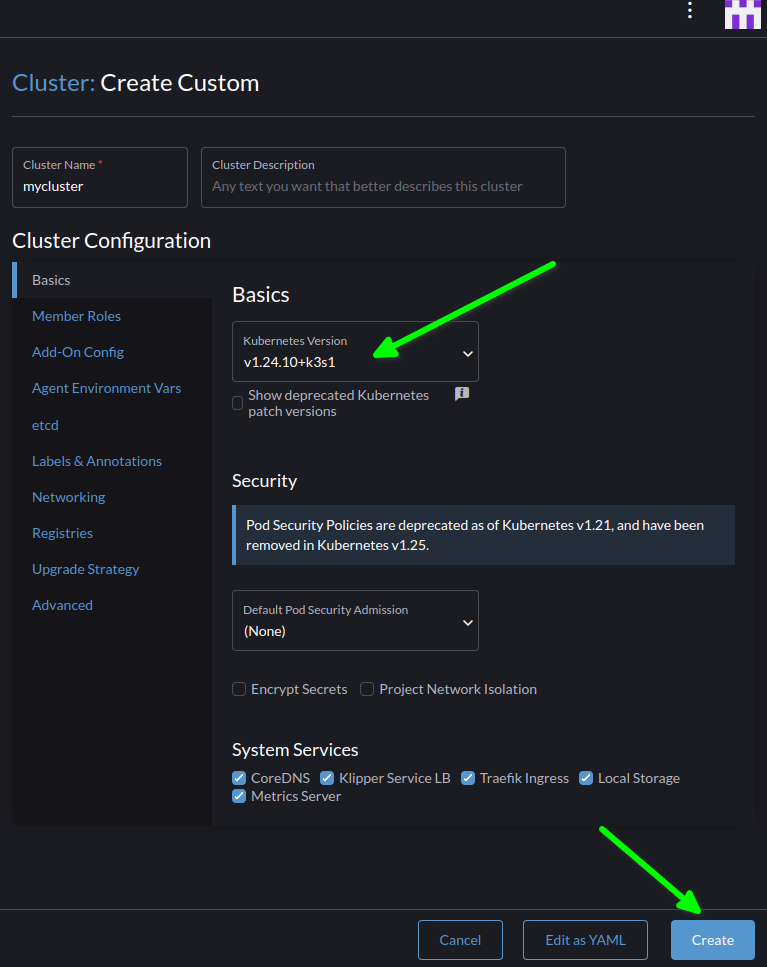
Task: Uncheck Klipper Service LB
Action: (327, 777)
